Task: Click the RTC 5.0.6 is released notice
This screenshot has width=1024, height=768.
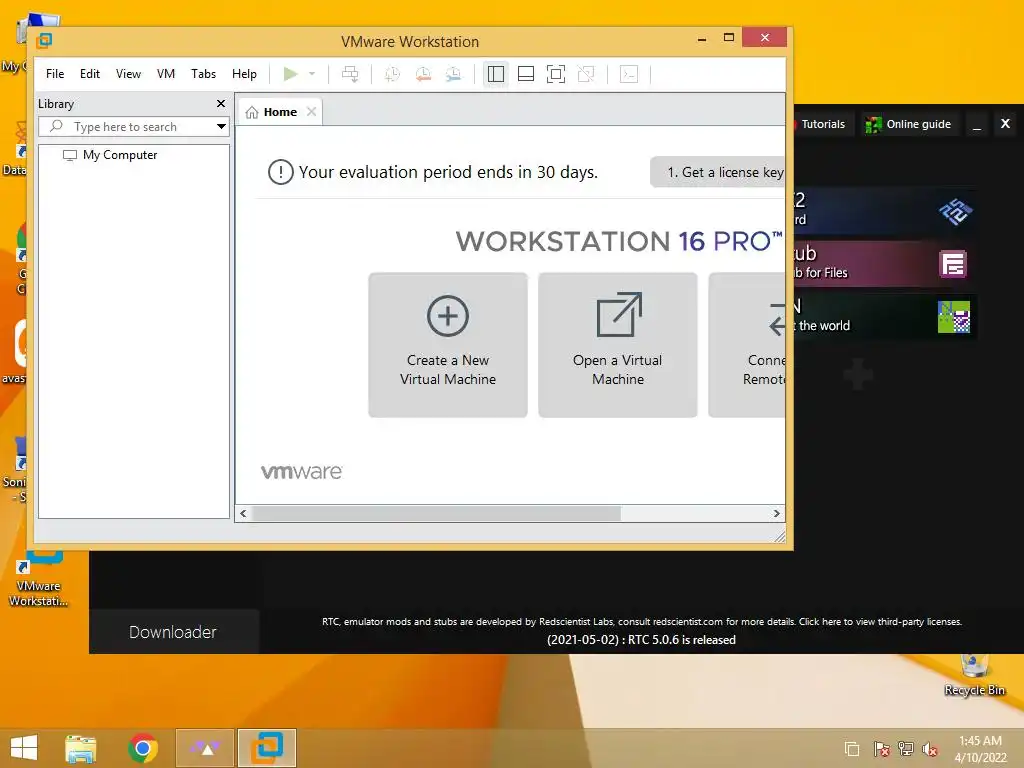Action: click(641, 640)
